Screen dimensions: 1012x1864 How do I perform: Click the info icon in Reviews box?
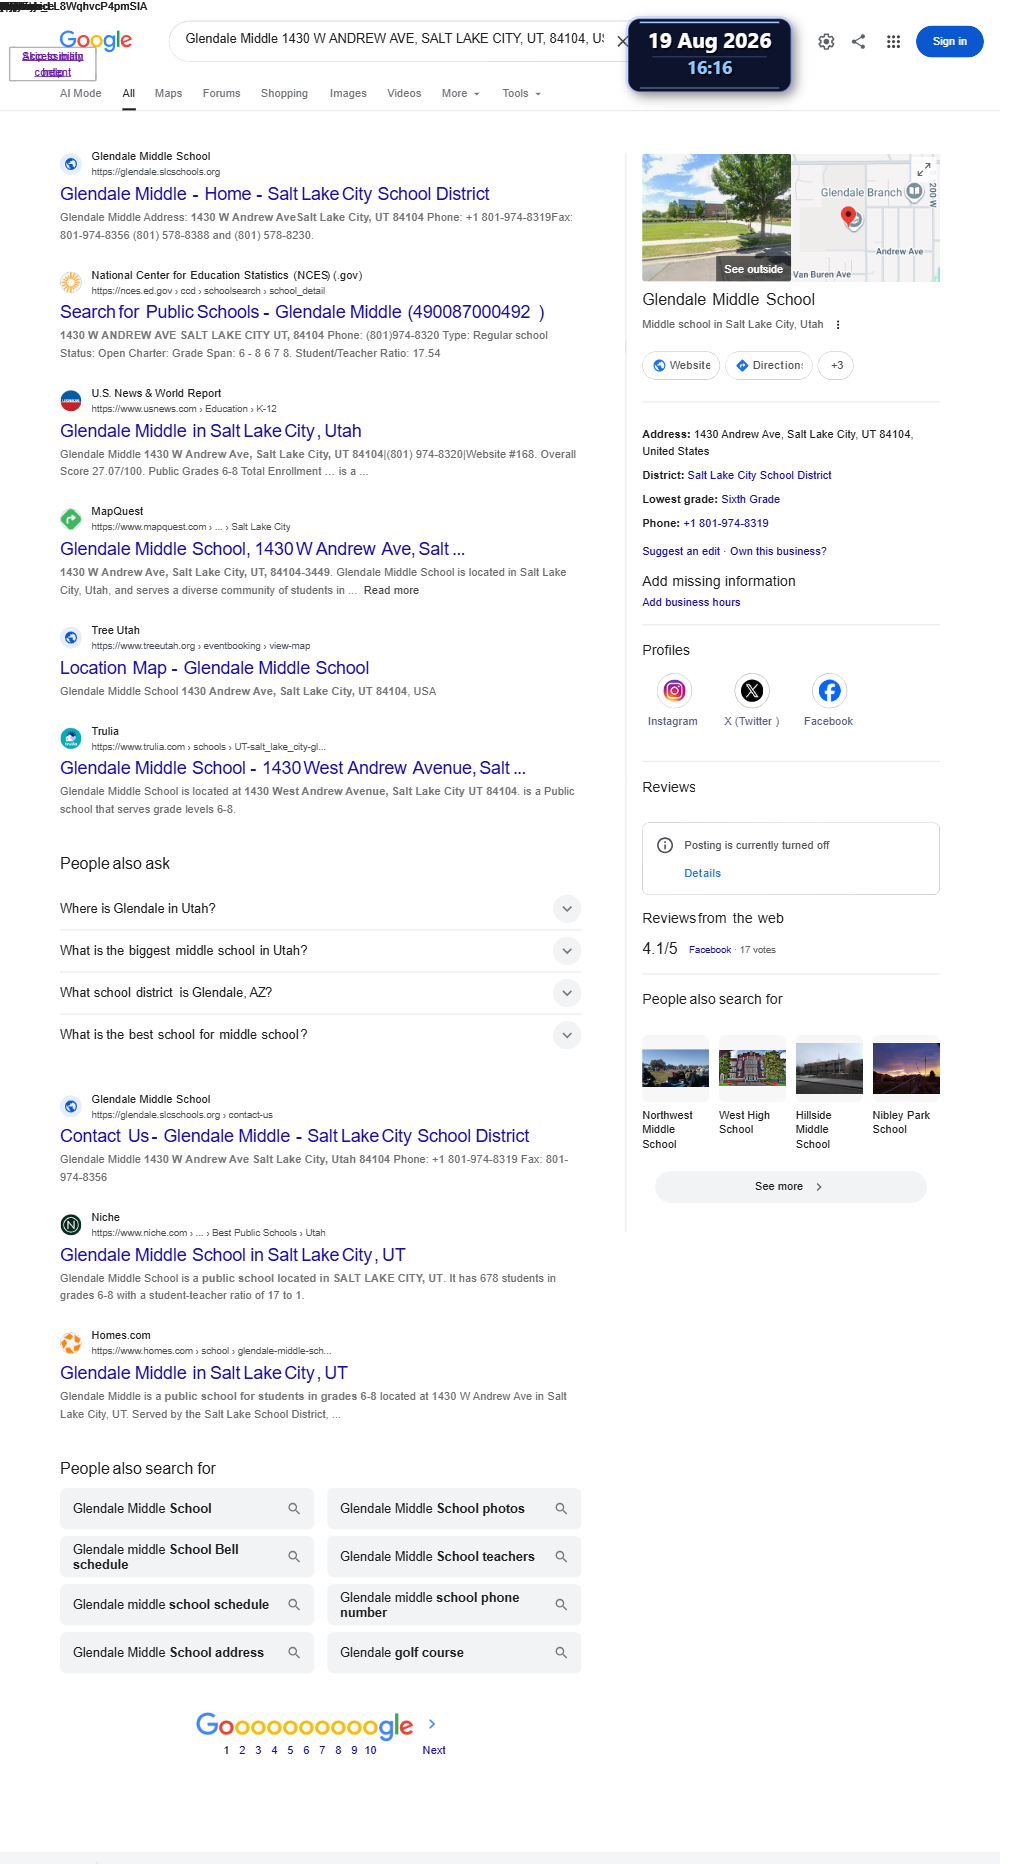point(665,845)
